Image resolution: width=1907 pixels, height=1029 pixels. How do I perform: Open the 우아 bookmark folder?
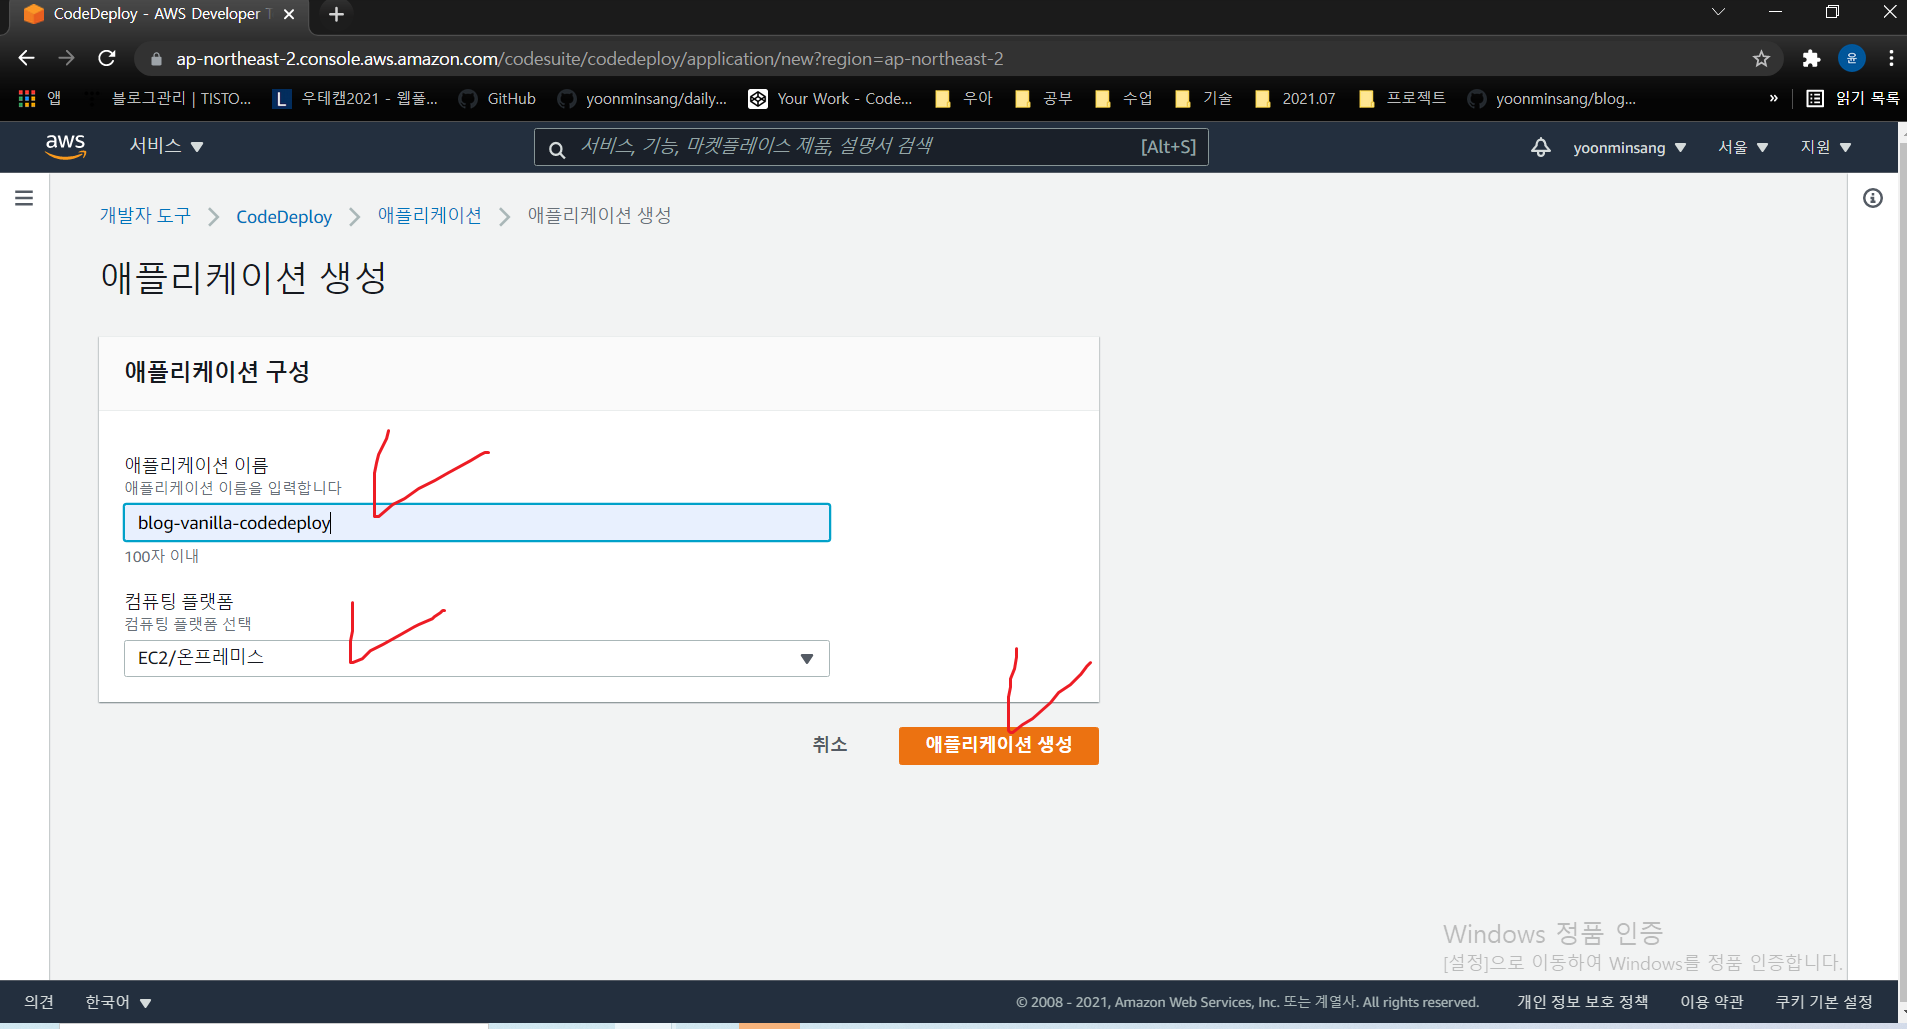click(x=963, y=98)
